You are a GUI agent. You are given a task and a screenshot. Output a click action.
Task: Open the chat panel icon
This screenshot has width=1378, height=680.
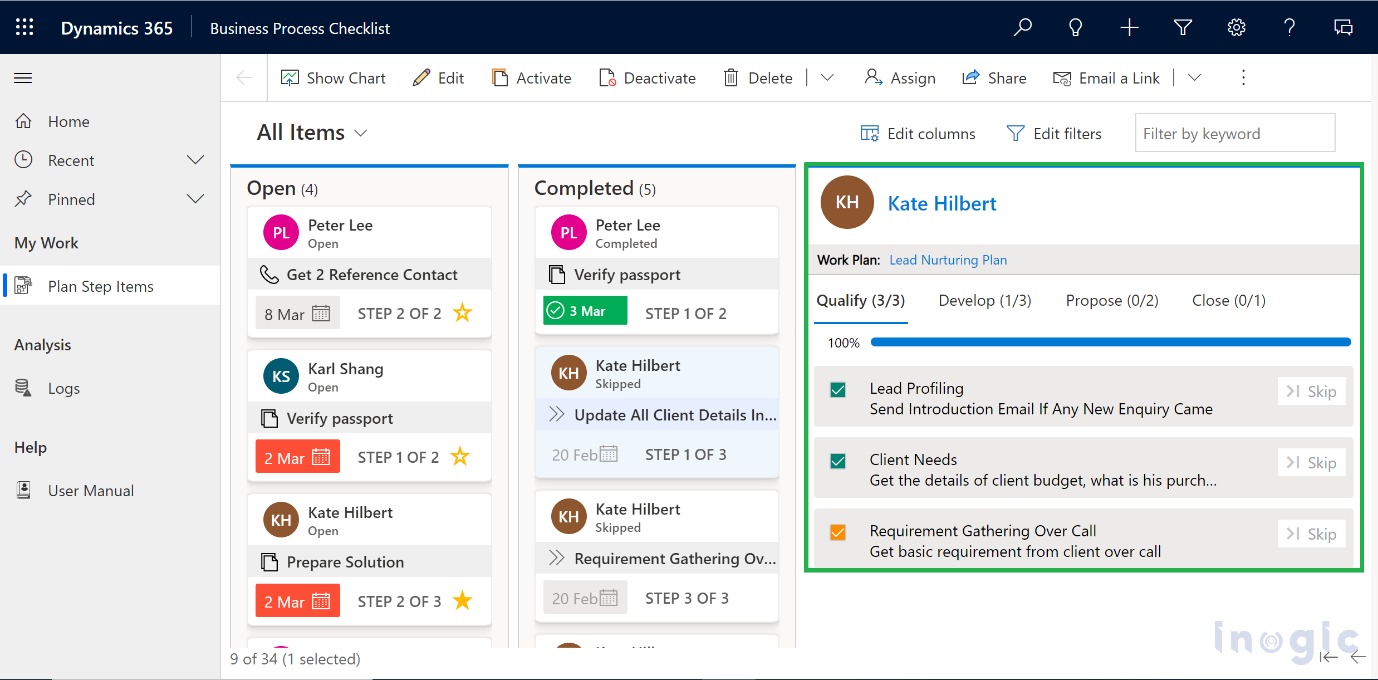[1344, 28]
